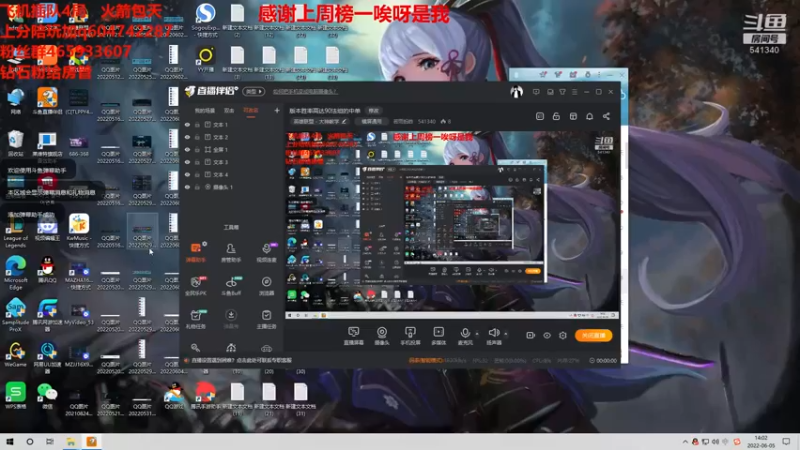Expand the microphone options arrow
The height and width of the screenshot is (450, 800).
pyautogui.click(x=477, y=334)
